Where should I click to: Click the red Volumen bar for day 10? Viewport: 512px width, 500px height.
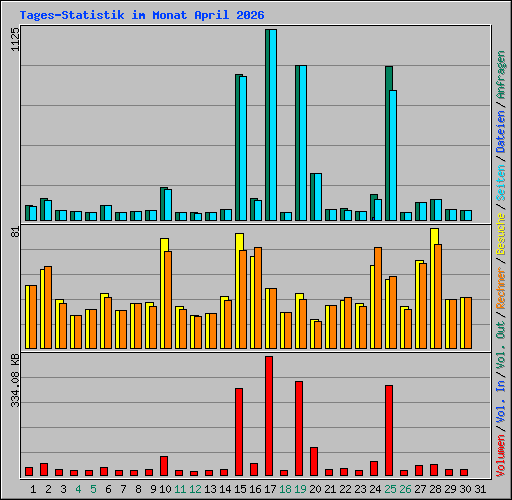164,466
